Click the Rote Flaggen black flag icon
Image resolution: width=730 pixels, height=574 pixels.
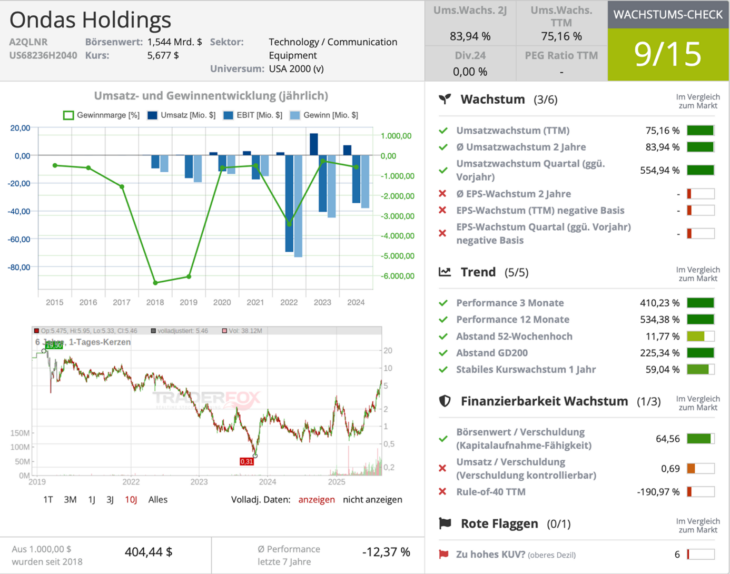[445, 523]
